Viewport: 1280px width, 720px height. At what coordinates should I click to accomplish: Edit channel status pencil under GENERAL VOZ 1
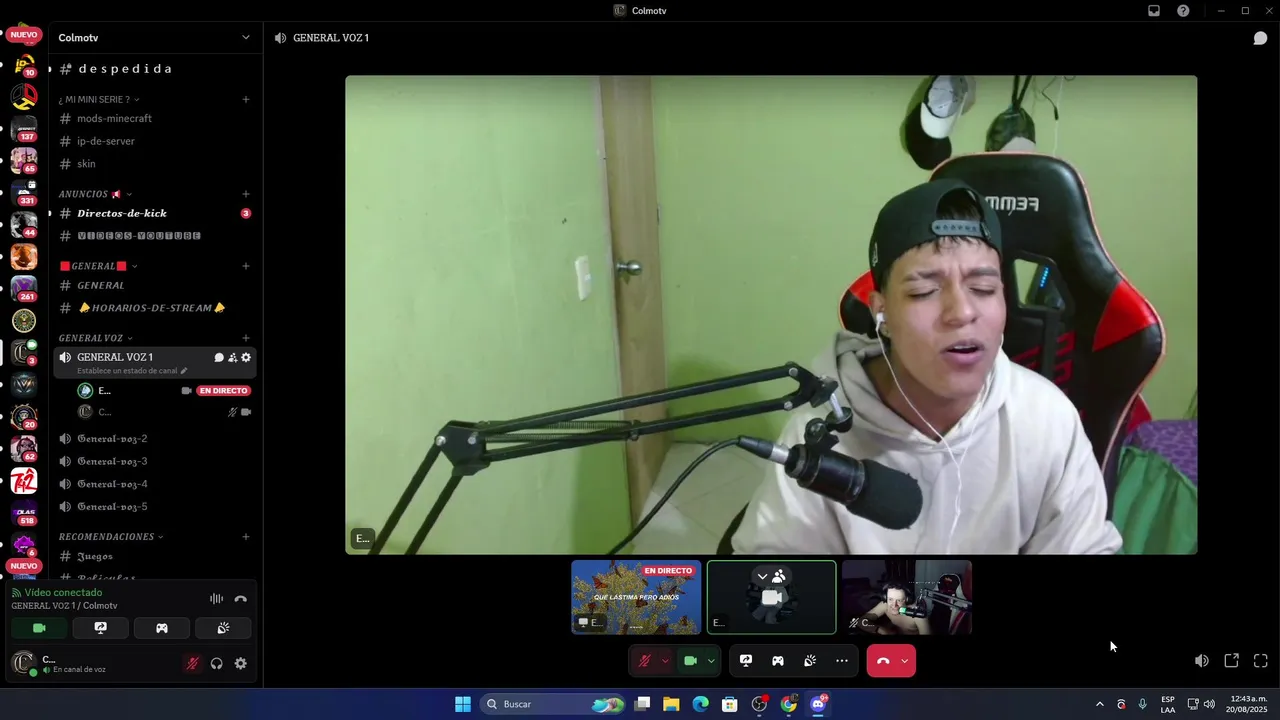coord(183,371)
